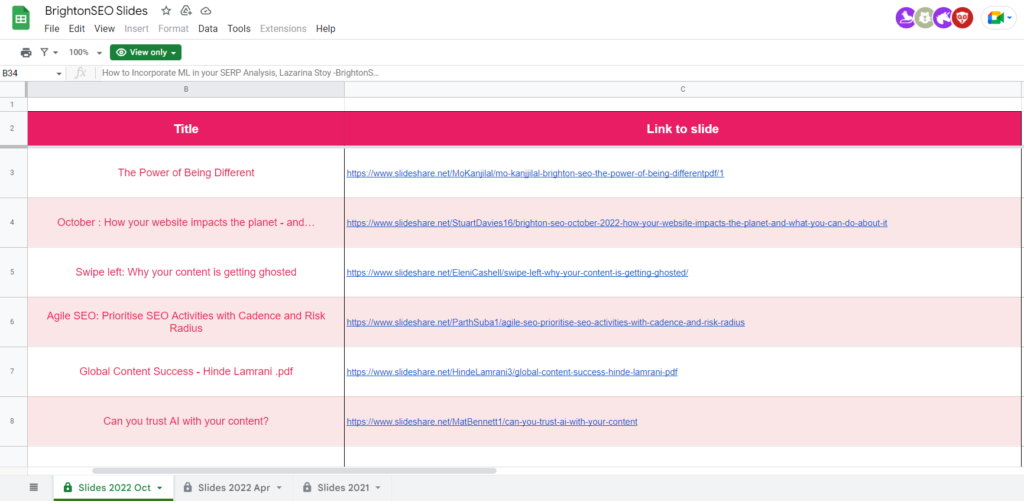The image size is (1024, 501).
Task: Click the document title BrightonSEO Slides
Action: [97, 11]
